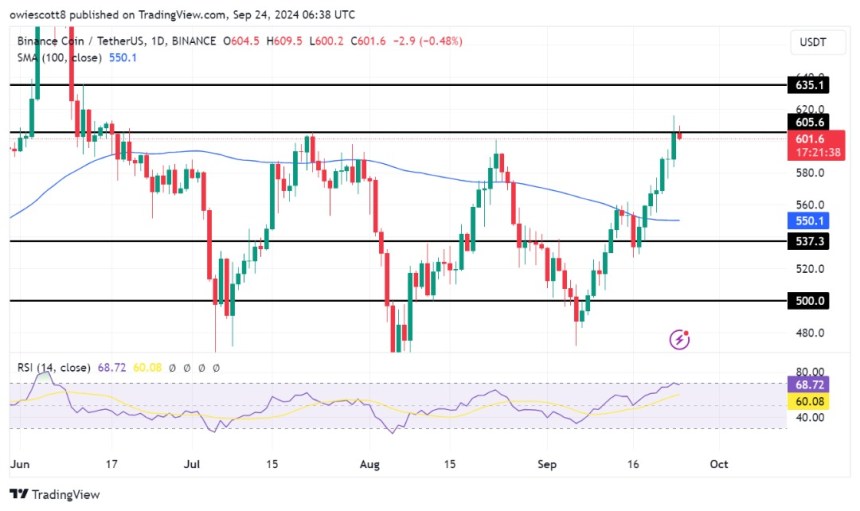The image size is (860, 511).
Task: Select the Aug label on time axis
Action: (370, 464)
